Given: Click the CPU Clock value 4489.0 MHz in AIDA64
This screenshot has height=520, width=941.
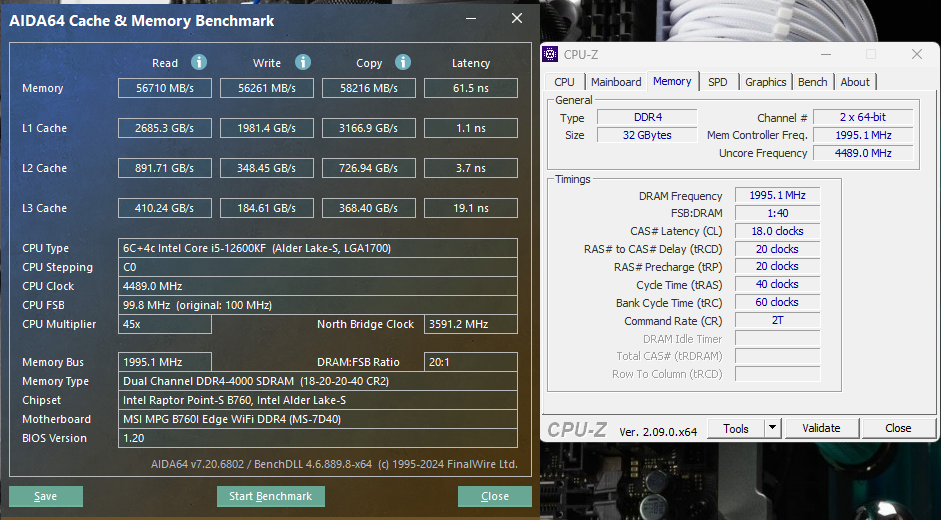Looking at the screenshot, I should 317,286.
